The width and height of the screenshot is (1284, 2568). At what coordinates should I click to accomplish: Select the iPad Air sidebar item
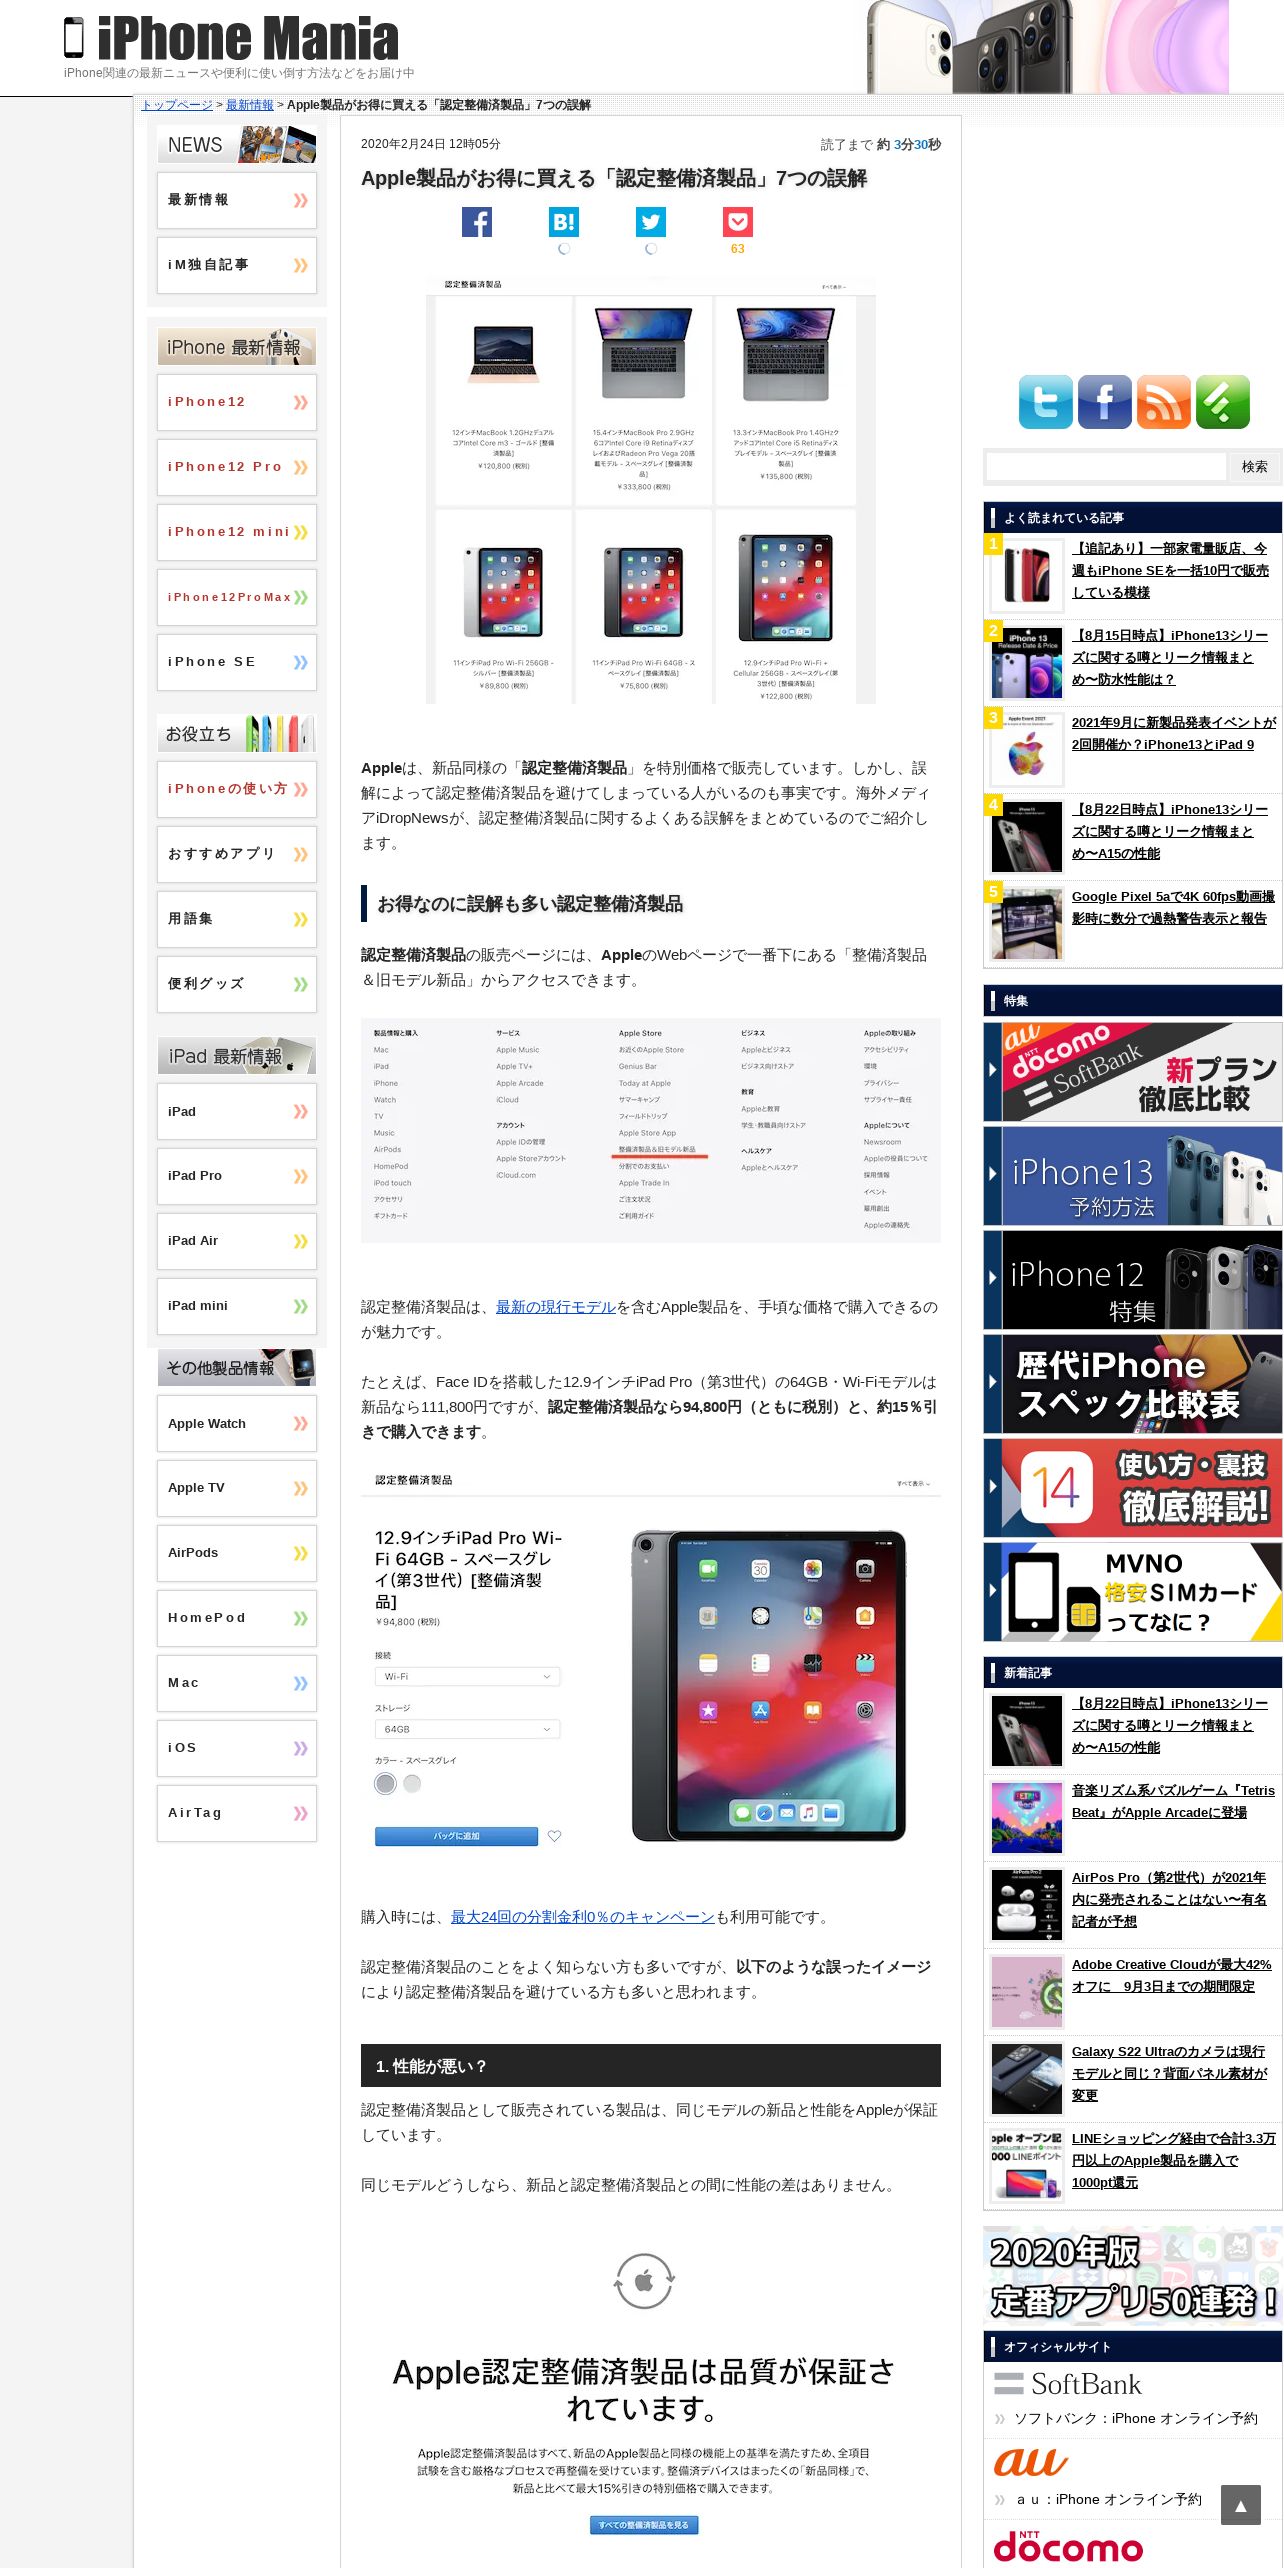[x=237, y=1241]
